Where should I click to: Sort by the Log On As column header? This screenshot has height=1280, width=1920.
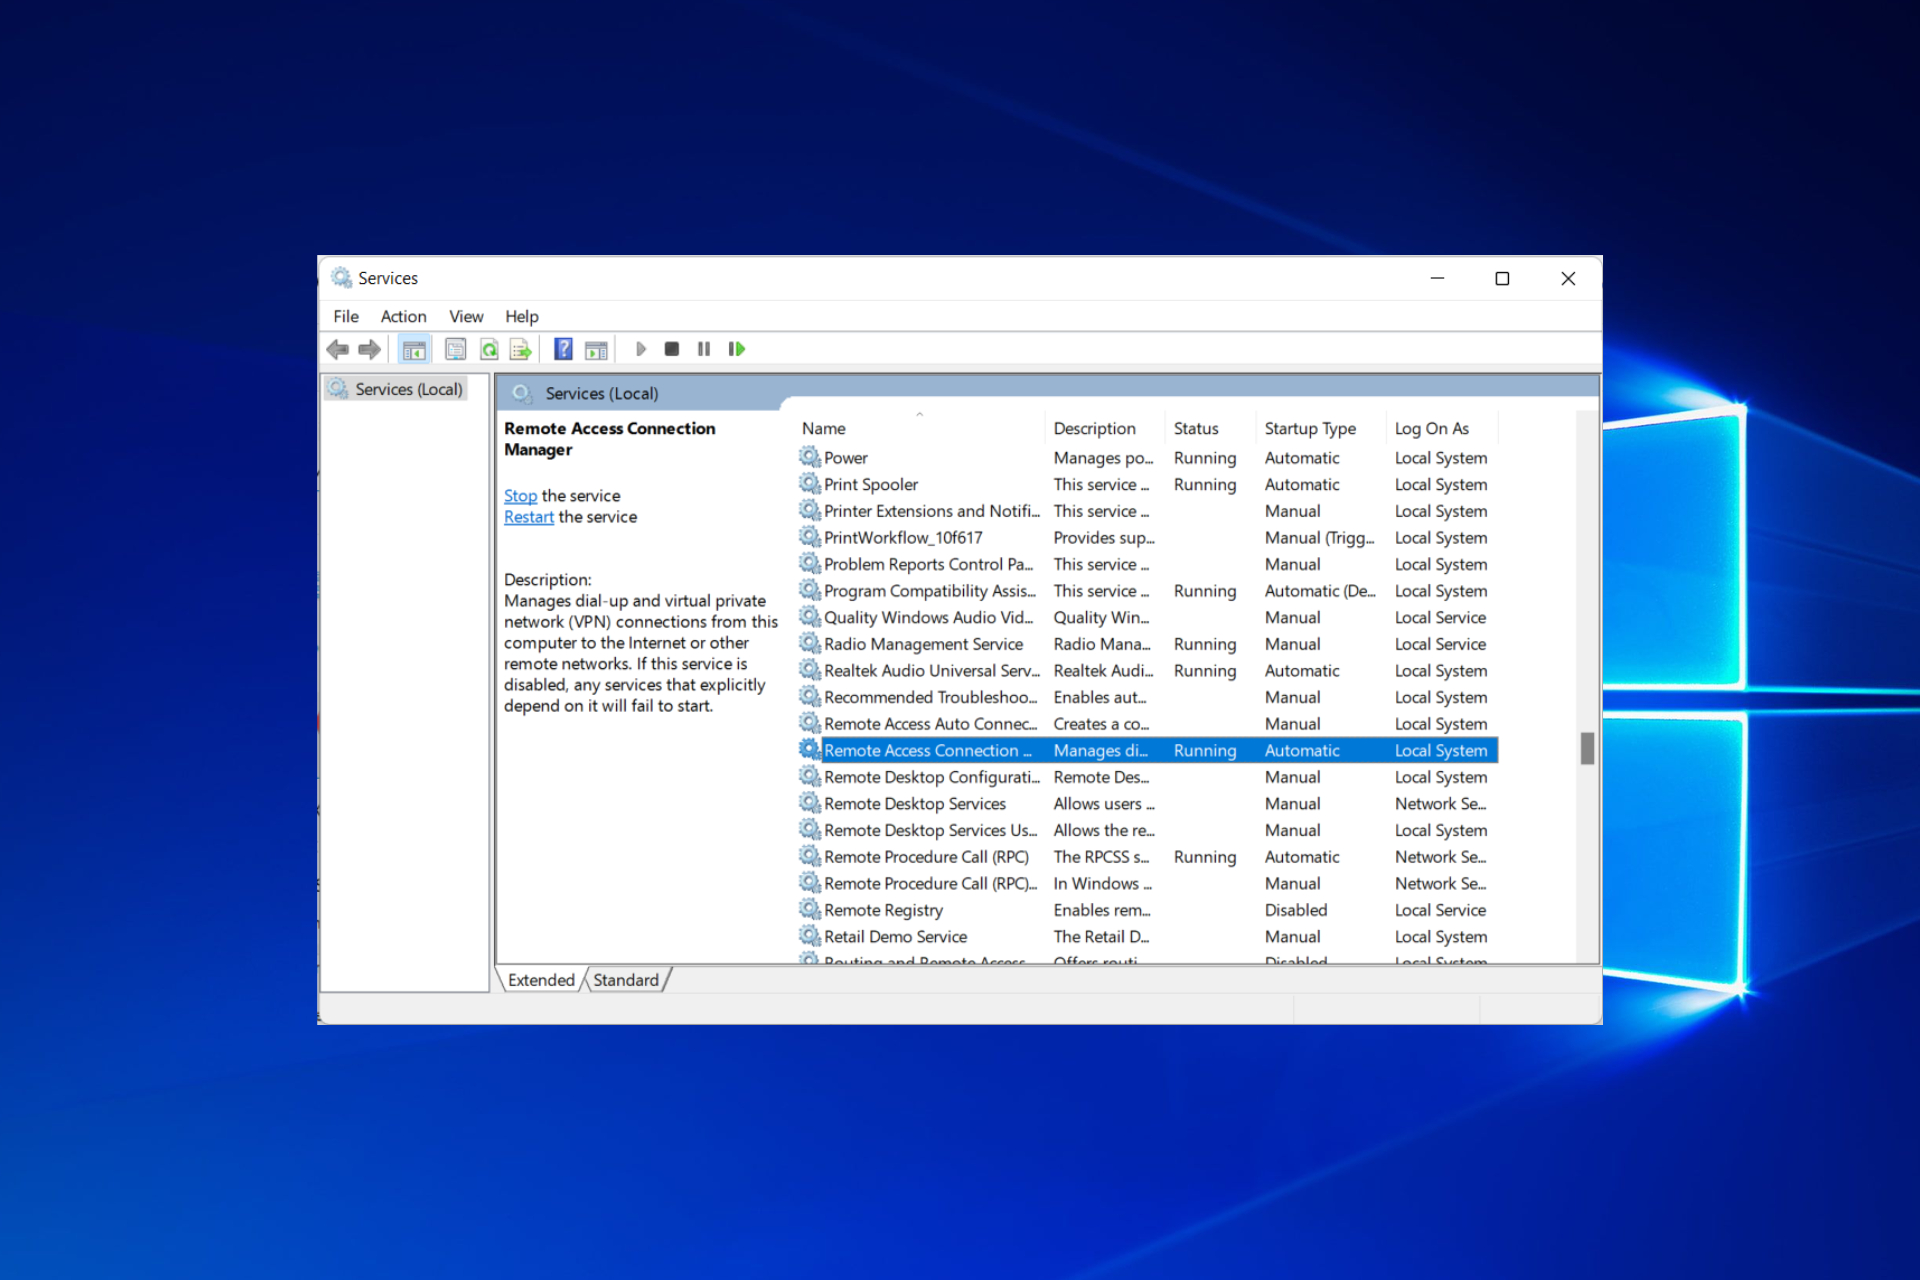click(1442, 428)
